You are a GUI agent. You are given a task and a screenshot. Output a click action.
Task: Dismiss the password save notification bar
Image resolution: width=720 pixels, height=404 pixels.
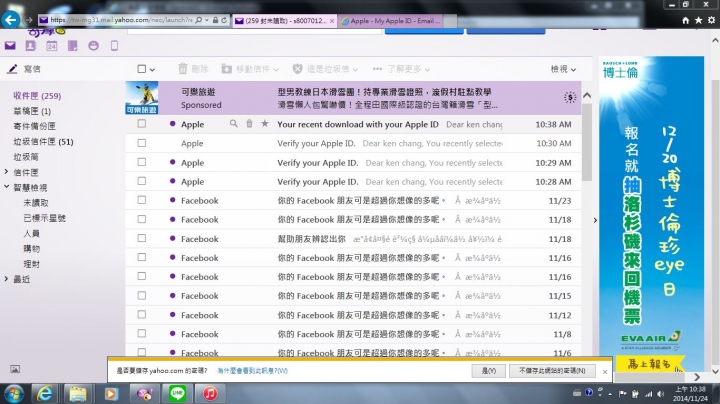[605, 371]
